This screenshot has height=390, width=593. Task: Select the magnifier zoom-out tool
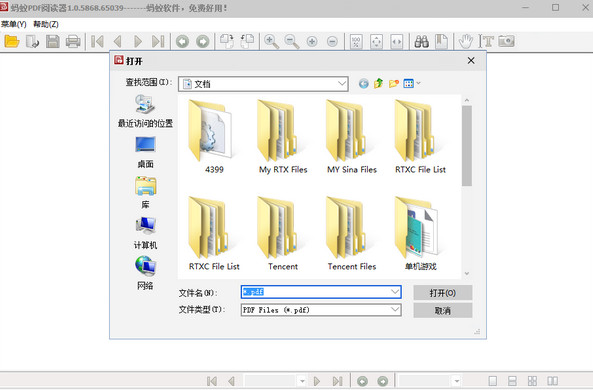coord(292,41)
